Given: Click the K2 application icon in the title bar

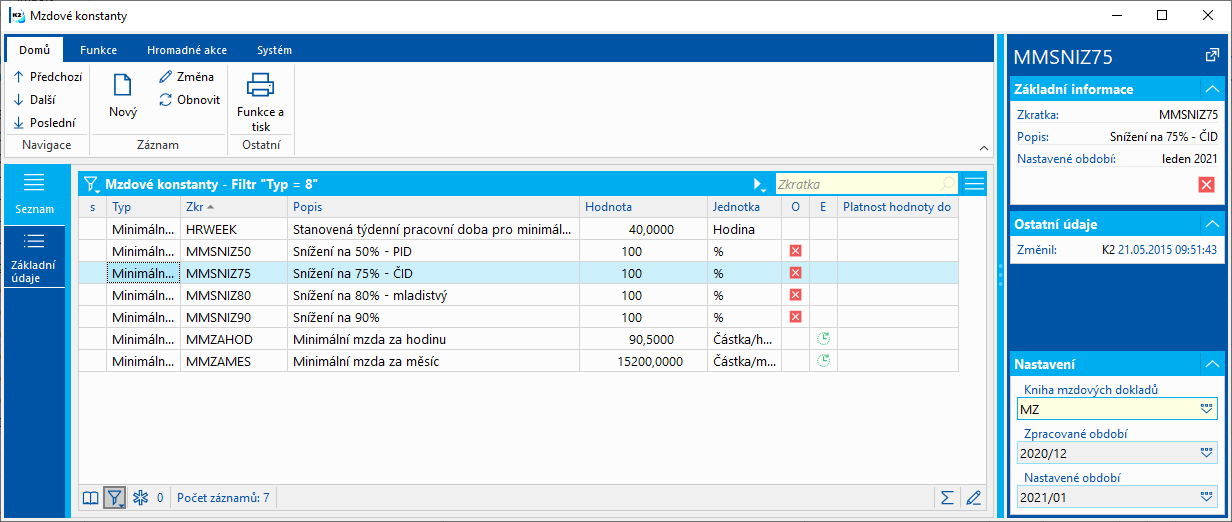Looking at the screenshot, I should (x=16, y=16).
